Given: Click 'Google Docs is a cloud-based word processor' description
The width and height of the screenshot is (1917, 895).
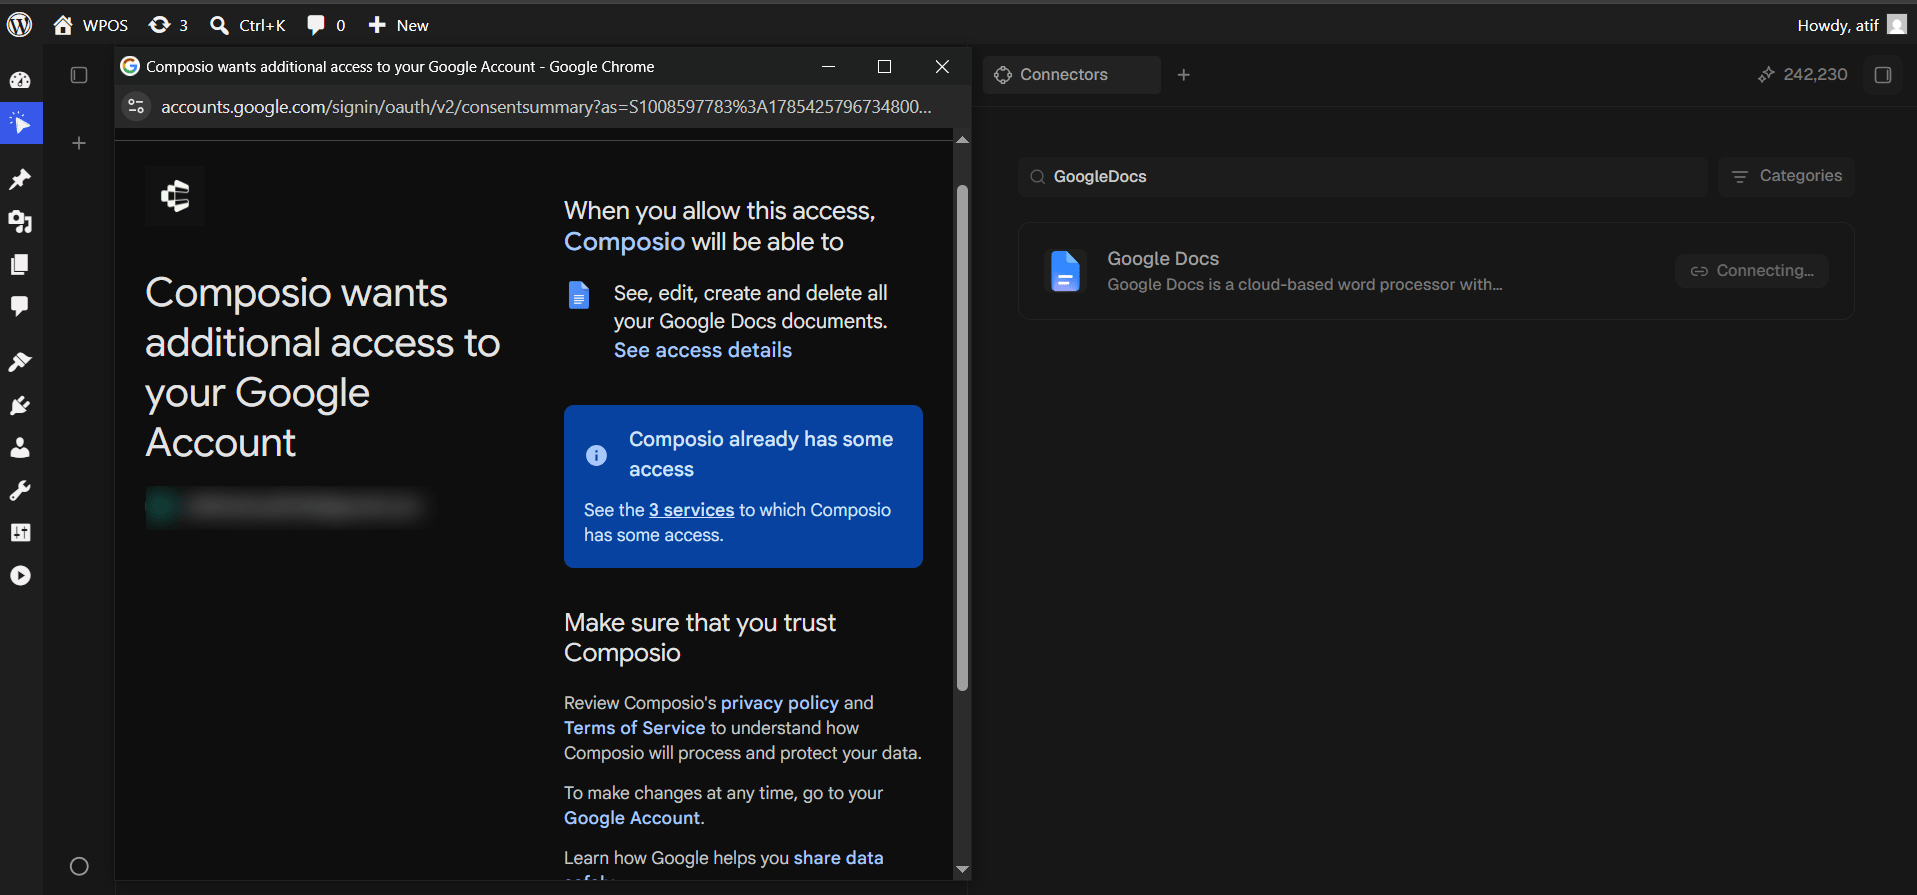Looking at the screenshot, I should point(1304,285).
